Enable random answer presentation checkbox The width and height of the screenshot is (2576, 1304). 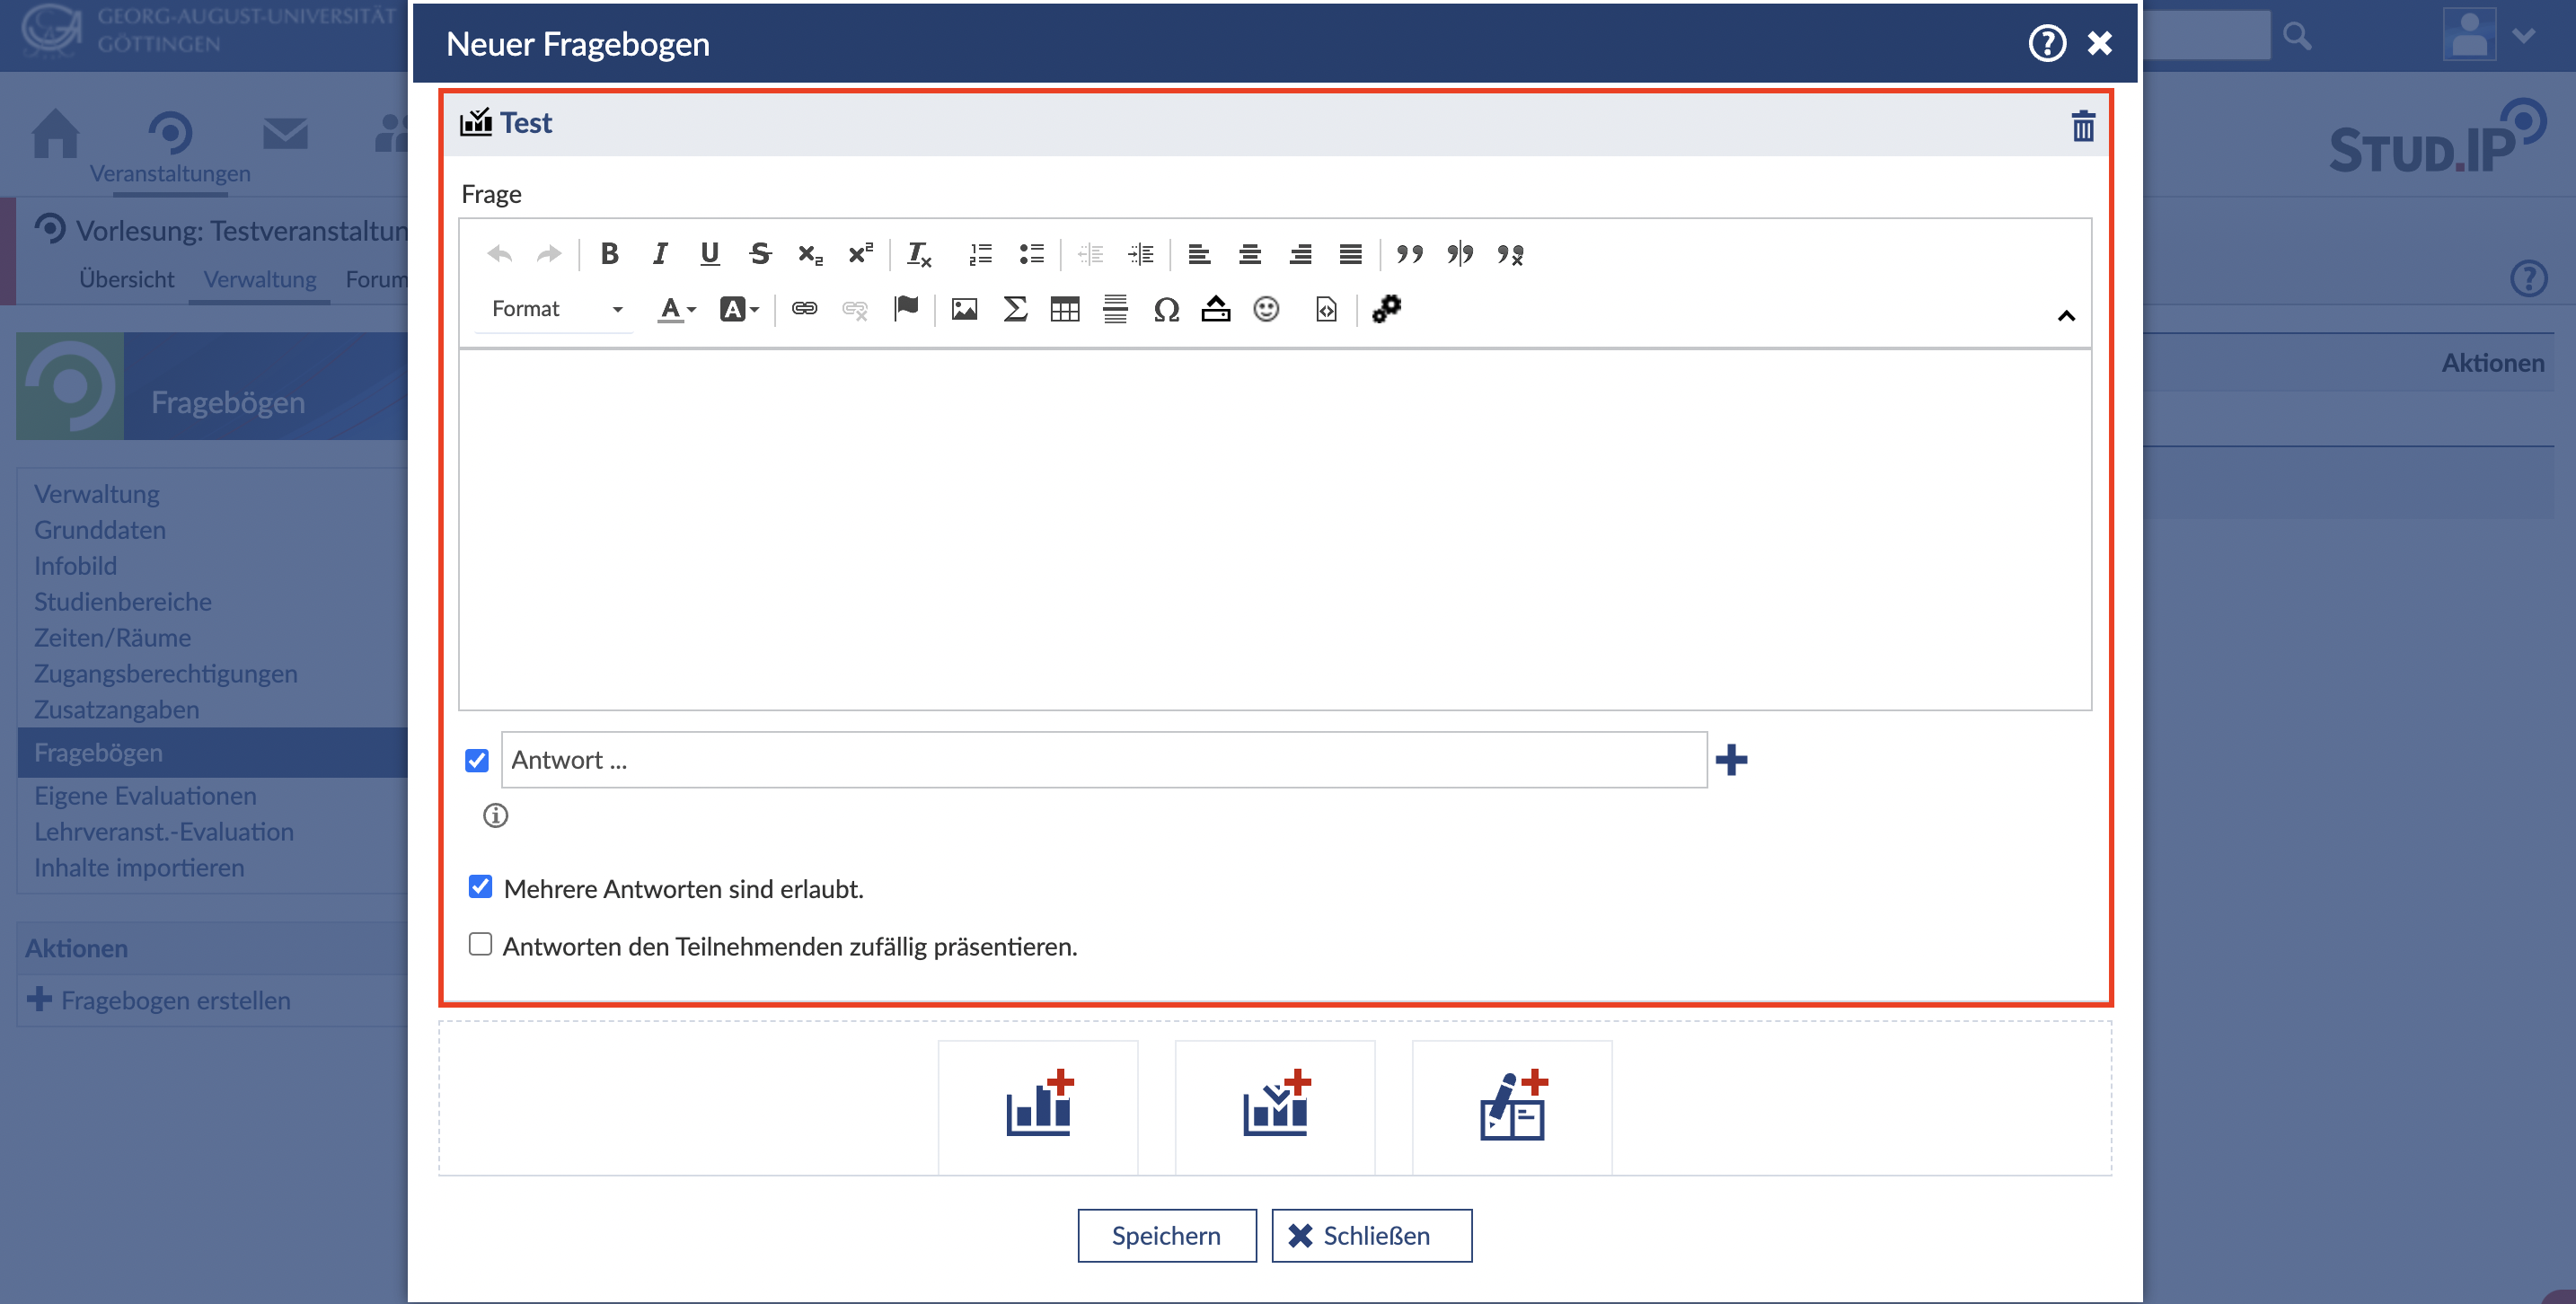pos(481,944)
